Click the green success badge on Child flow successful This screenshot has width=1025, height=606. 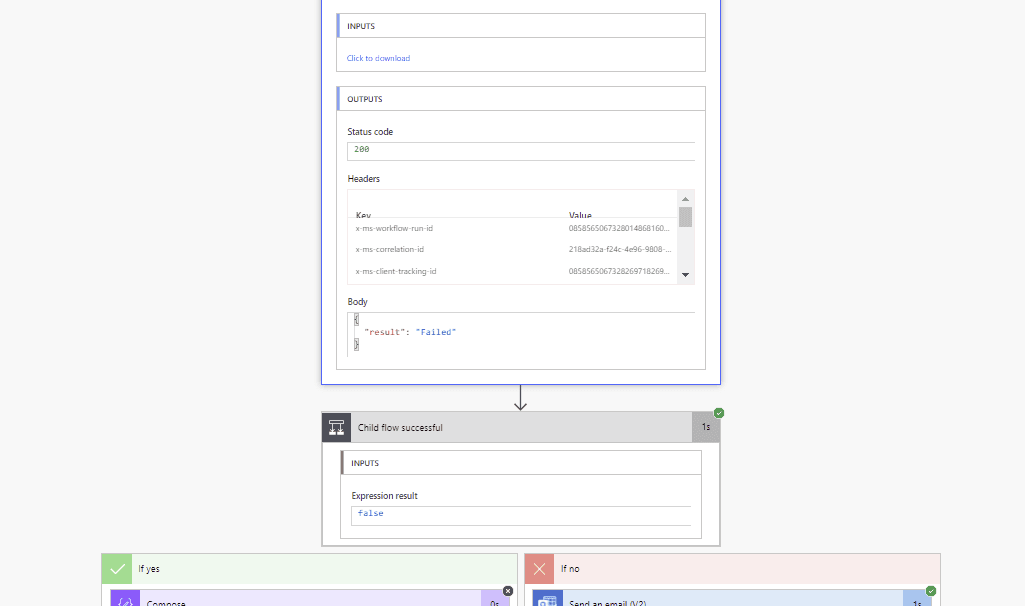click(719, 413)
